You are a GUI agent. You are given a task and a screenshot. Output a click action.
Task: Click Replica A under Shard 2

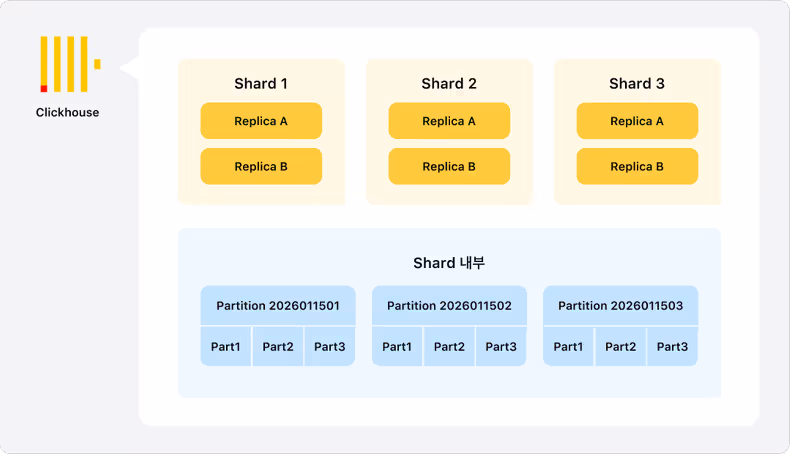(449, 121)
